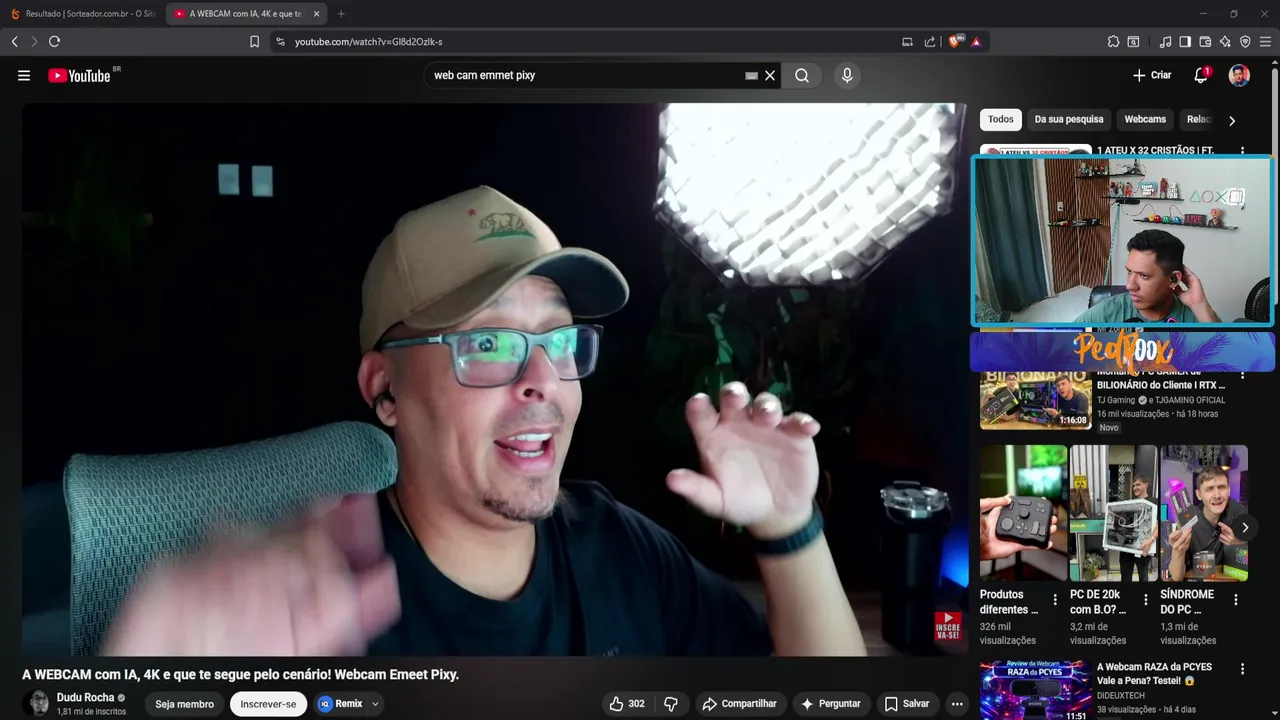Viewport: 1280px width, 720px height.
Task: Subscribe with the Inscrever-se button
Action: point(268,704)
